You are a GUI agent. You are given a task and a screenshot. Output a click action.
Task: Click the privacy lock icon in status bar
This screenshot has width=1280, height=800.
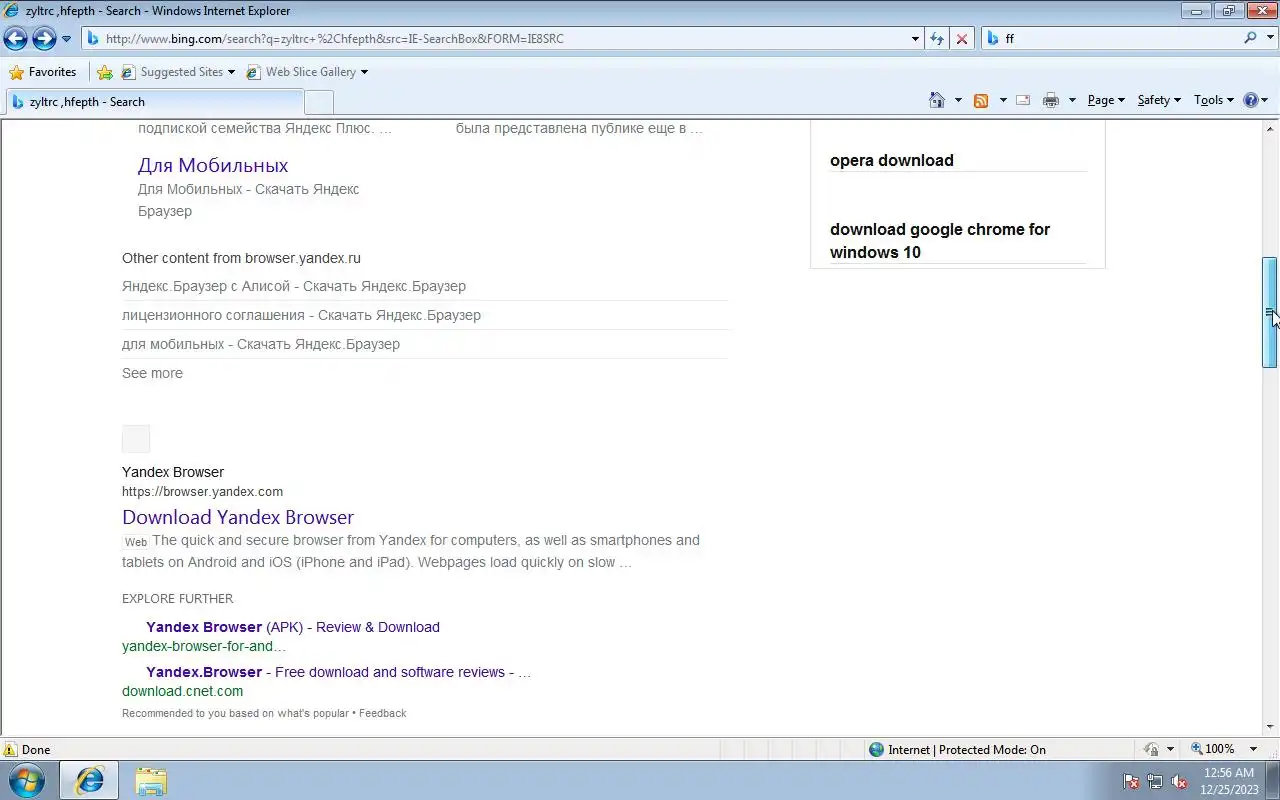click(1152, 749)
